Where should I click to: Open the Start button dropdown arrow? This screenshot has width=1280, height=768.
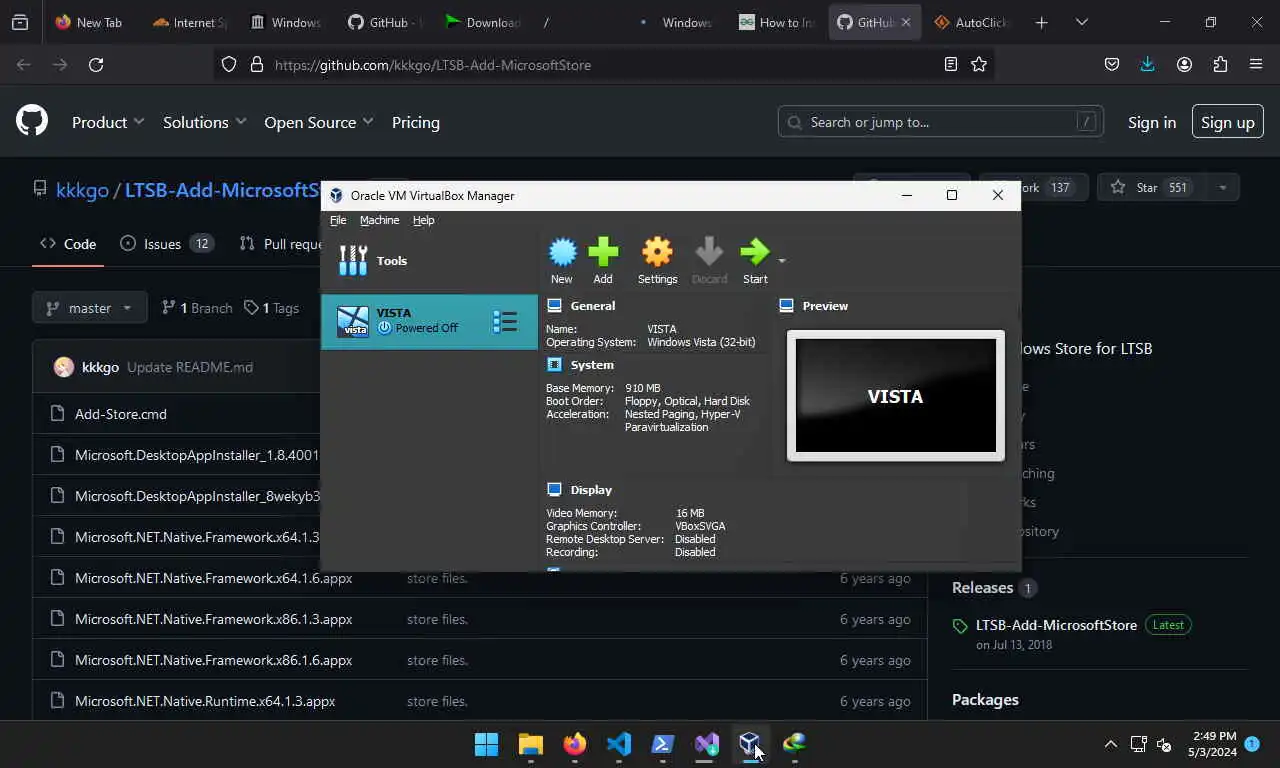[782, 261]
